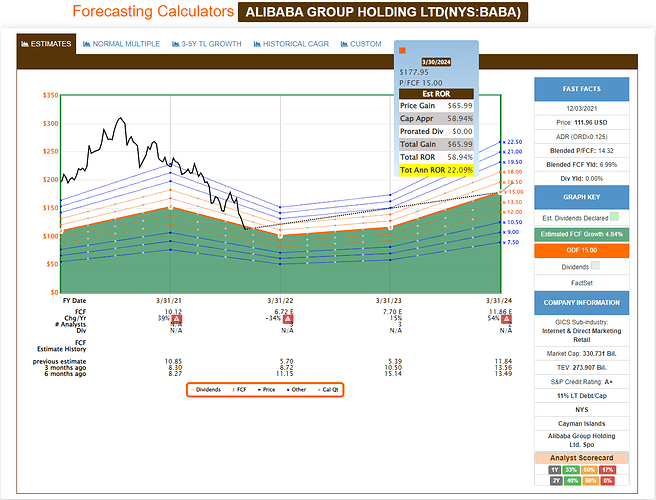This screenshot has width=656, height=500.
Task: Click the previous estimate row label
Action: click(x=59, y=362)
